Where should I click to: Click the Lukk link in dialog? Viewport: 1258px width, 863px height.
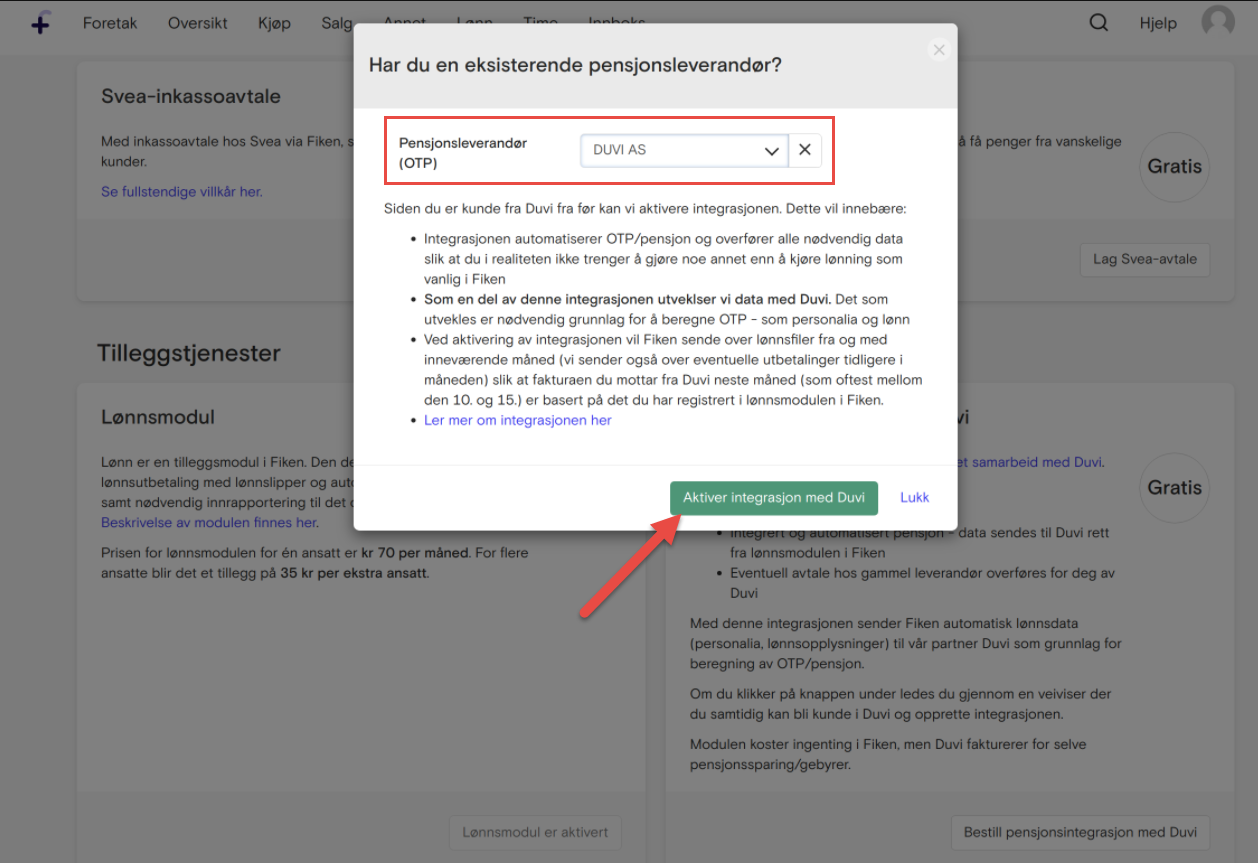pos(914,497)
